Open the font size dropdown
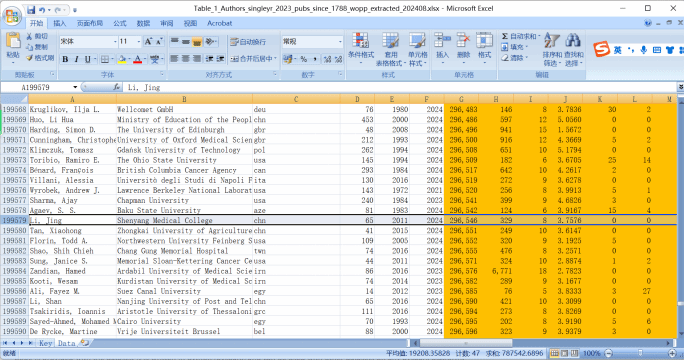684x360 pixels. coord(139,41)
